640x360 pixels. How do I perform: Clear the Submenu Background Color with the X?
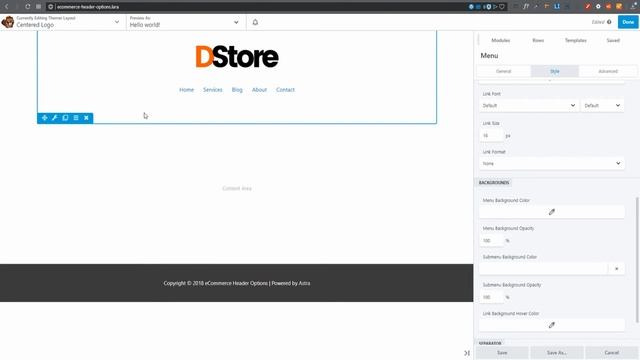(x=616, y=269)
